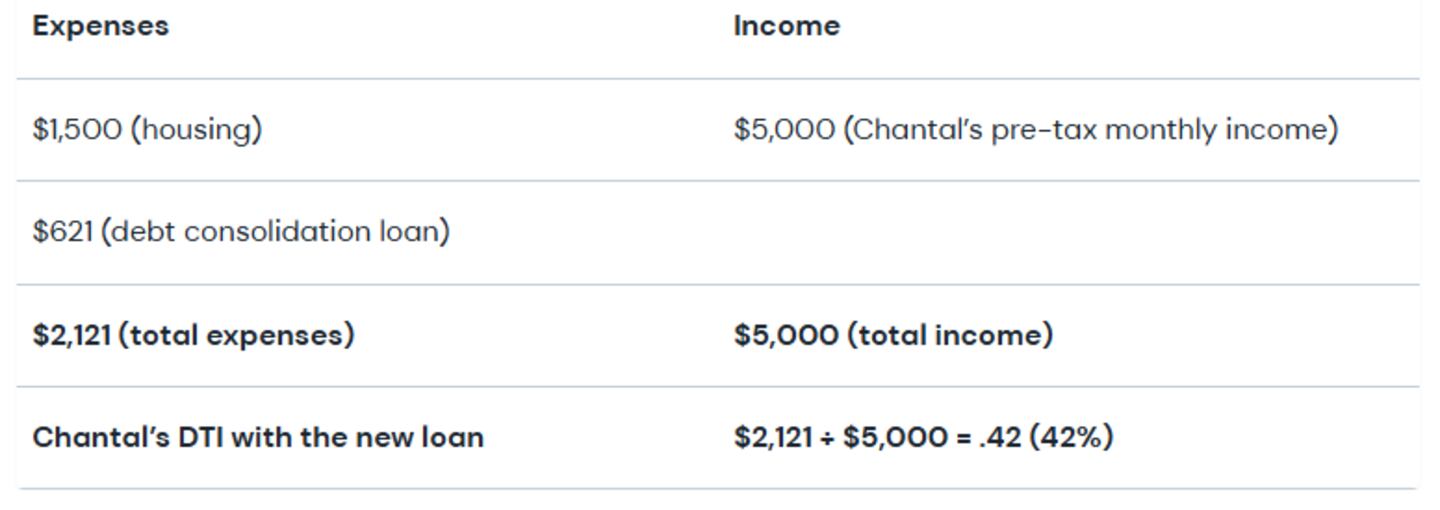This screenshot has height=510, width=1440.
Task: Click the $621 debt consolidation loan cell
Action: [241, 232]
